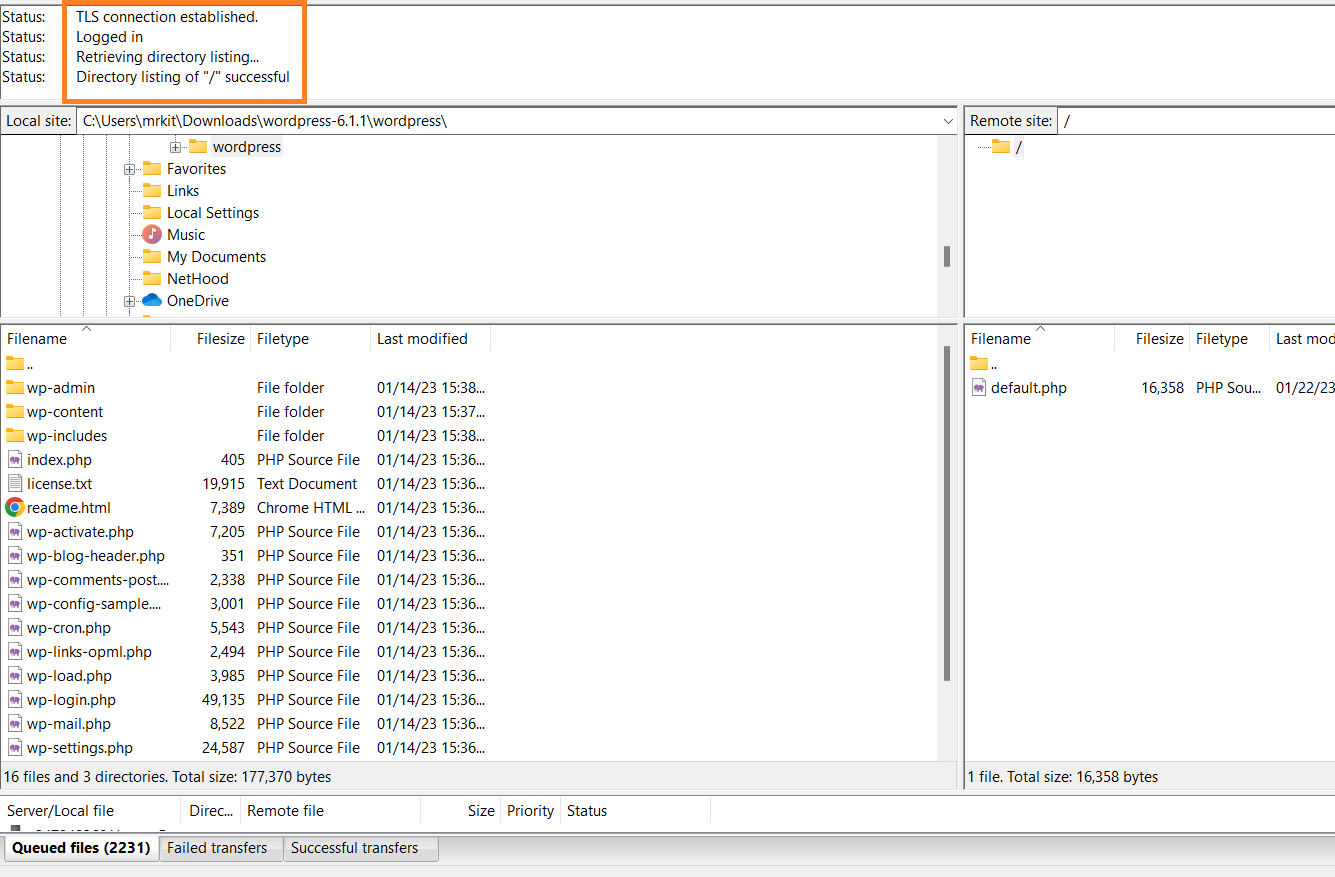Select the My Documents folder icon
Viewport: 1335px width, 877px height.
[152, 257]
